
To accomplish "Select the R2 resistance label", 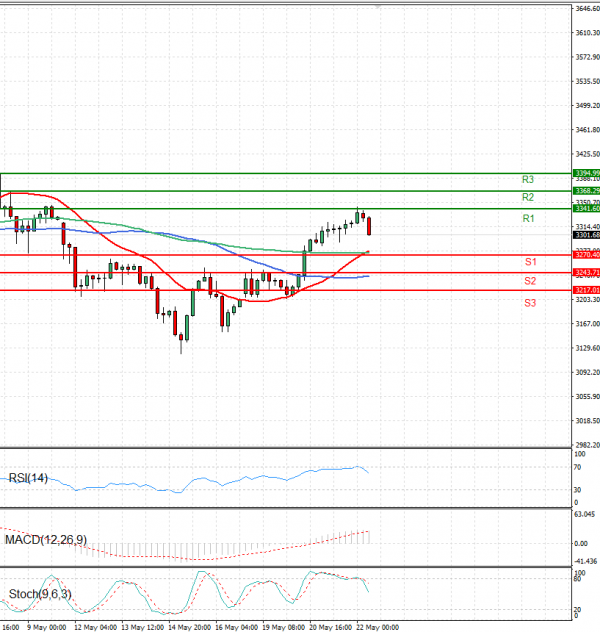I will (528, 197).
